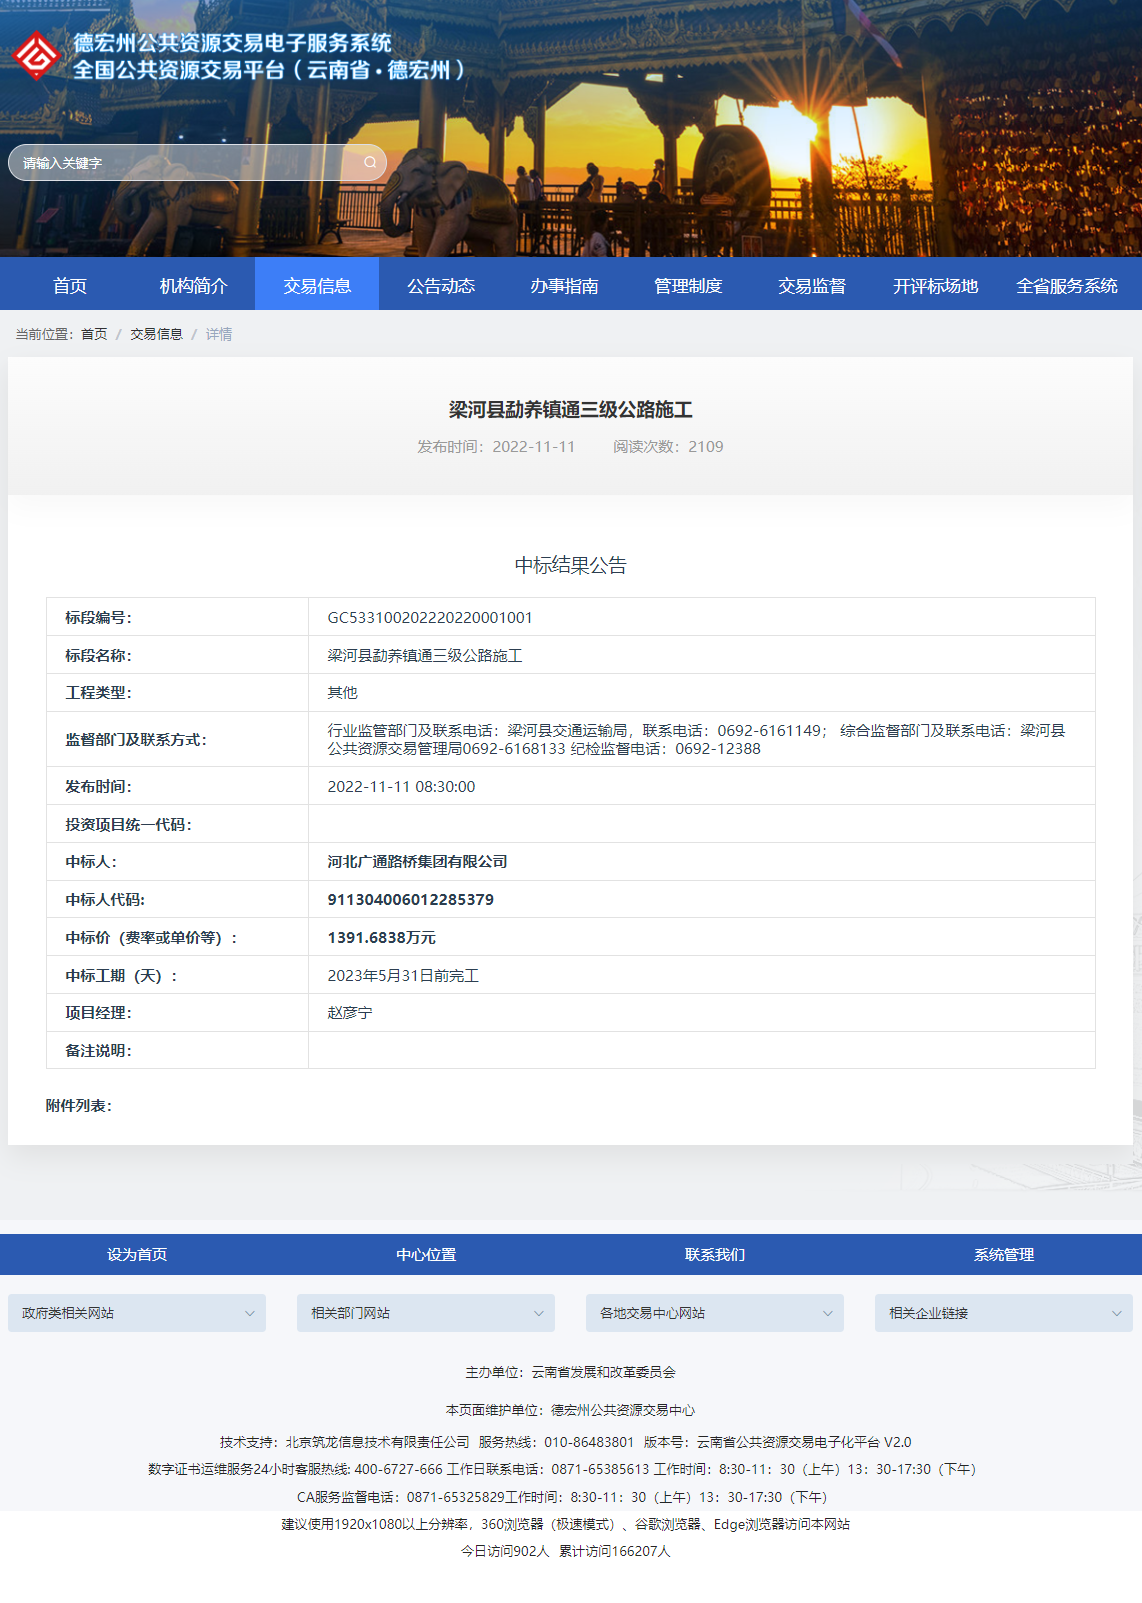Expand the 政府类相关网站 dropdown
This screenshot has width=1142, height=1603.
pyautogui.click(x=137, y=1313)
